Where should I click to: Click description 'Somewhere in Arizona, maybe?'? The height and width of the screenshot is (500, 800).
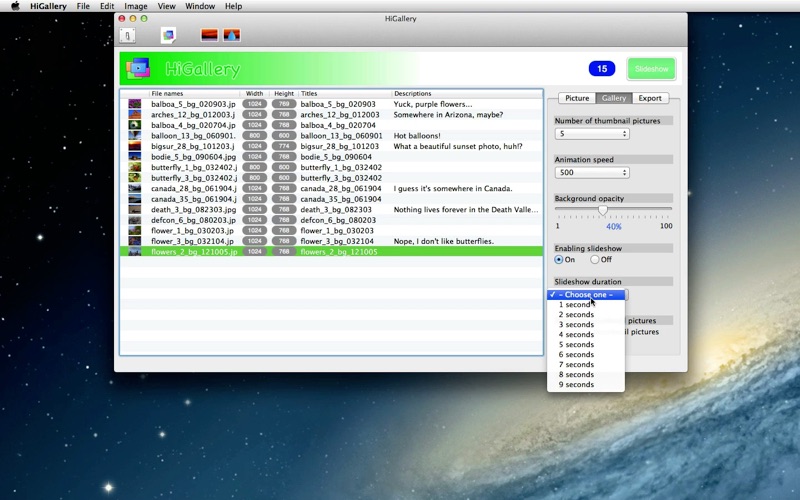pyautogui.click(x=448, y=115)
